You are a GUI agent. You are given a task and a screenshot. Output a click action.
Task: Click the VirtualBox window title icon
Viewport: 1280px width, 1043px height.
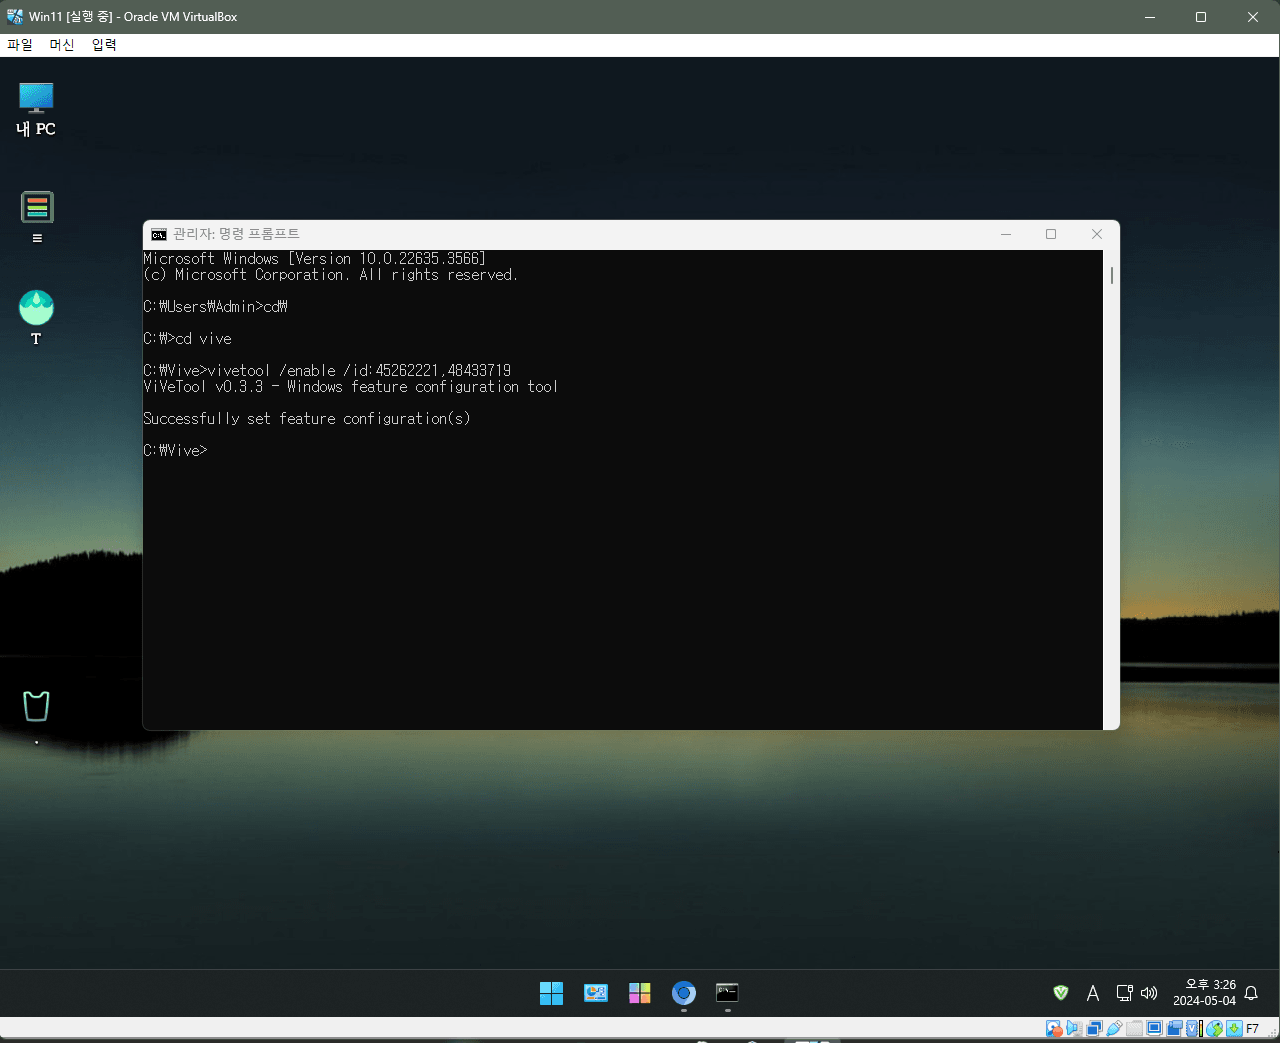coord(15,17)
